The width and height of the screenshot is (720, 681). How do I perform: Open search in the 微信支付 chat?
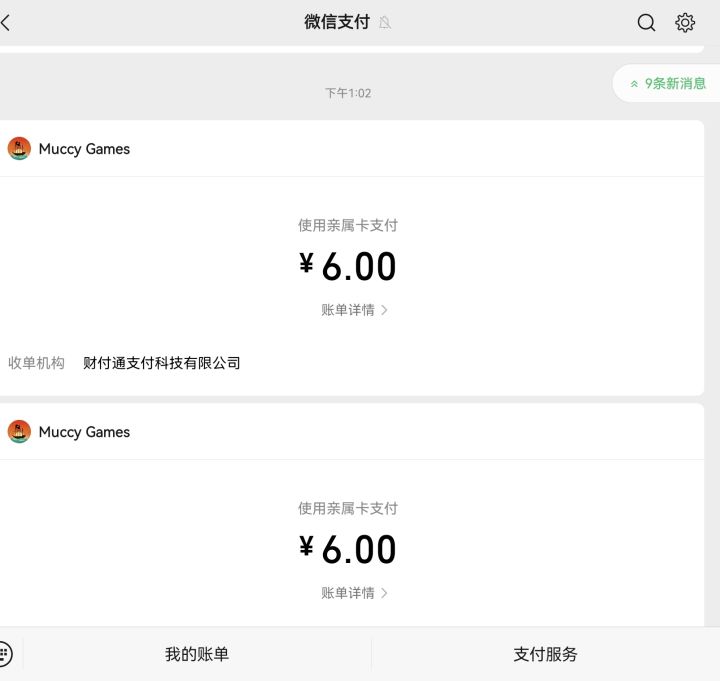point(646,22)
